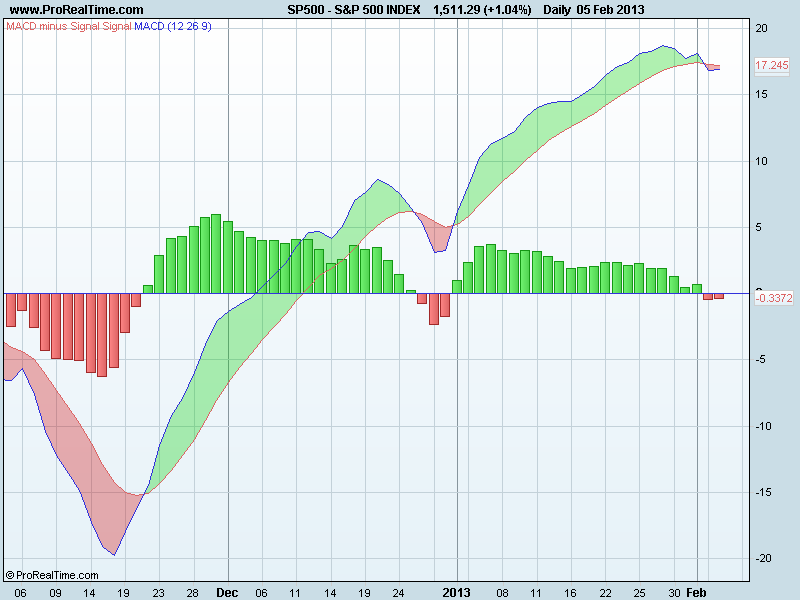Click the 15 value on right axis

point(761,94)
